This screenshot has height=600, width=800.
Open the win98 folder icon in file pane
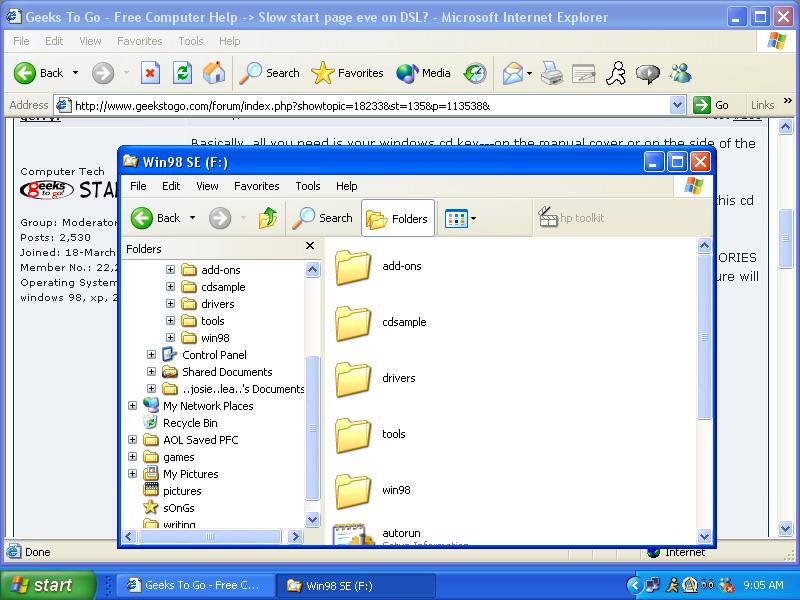(x=352, y=491)
